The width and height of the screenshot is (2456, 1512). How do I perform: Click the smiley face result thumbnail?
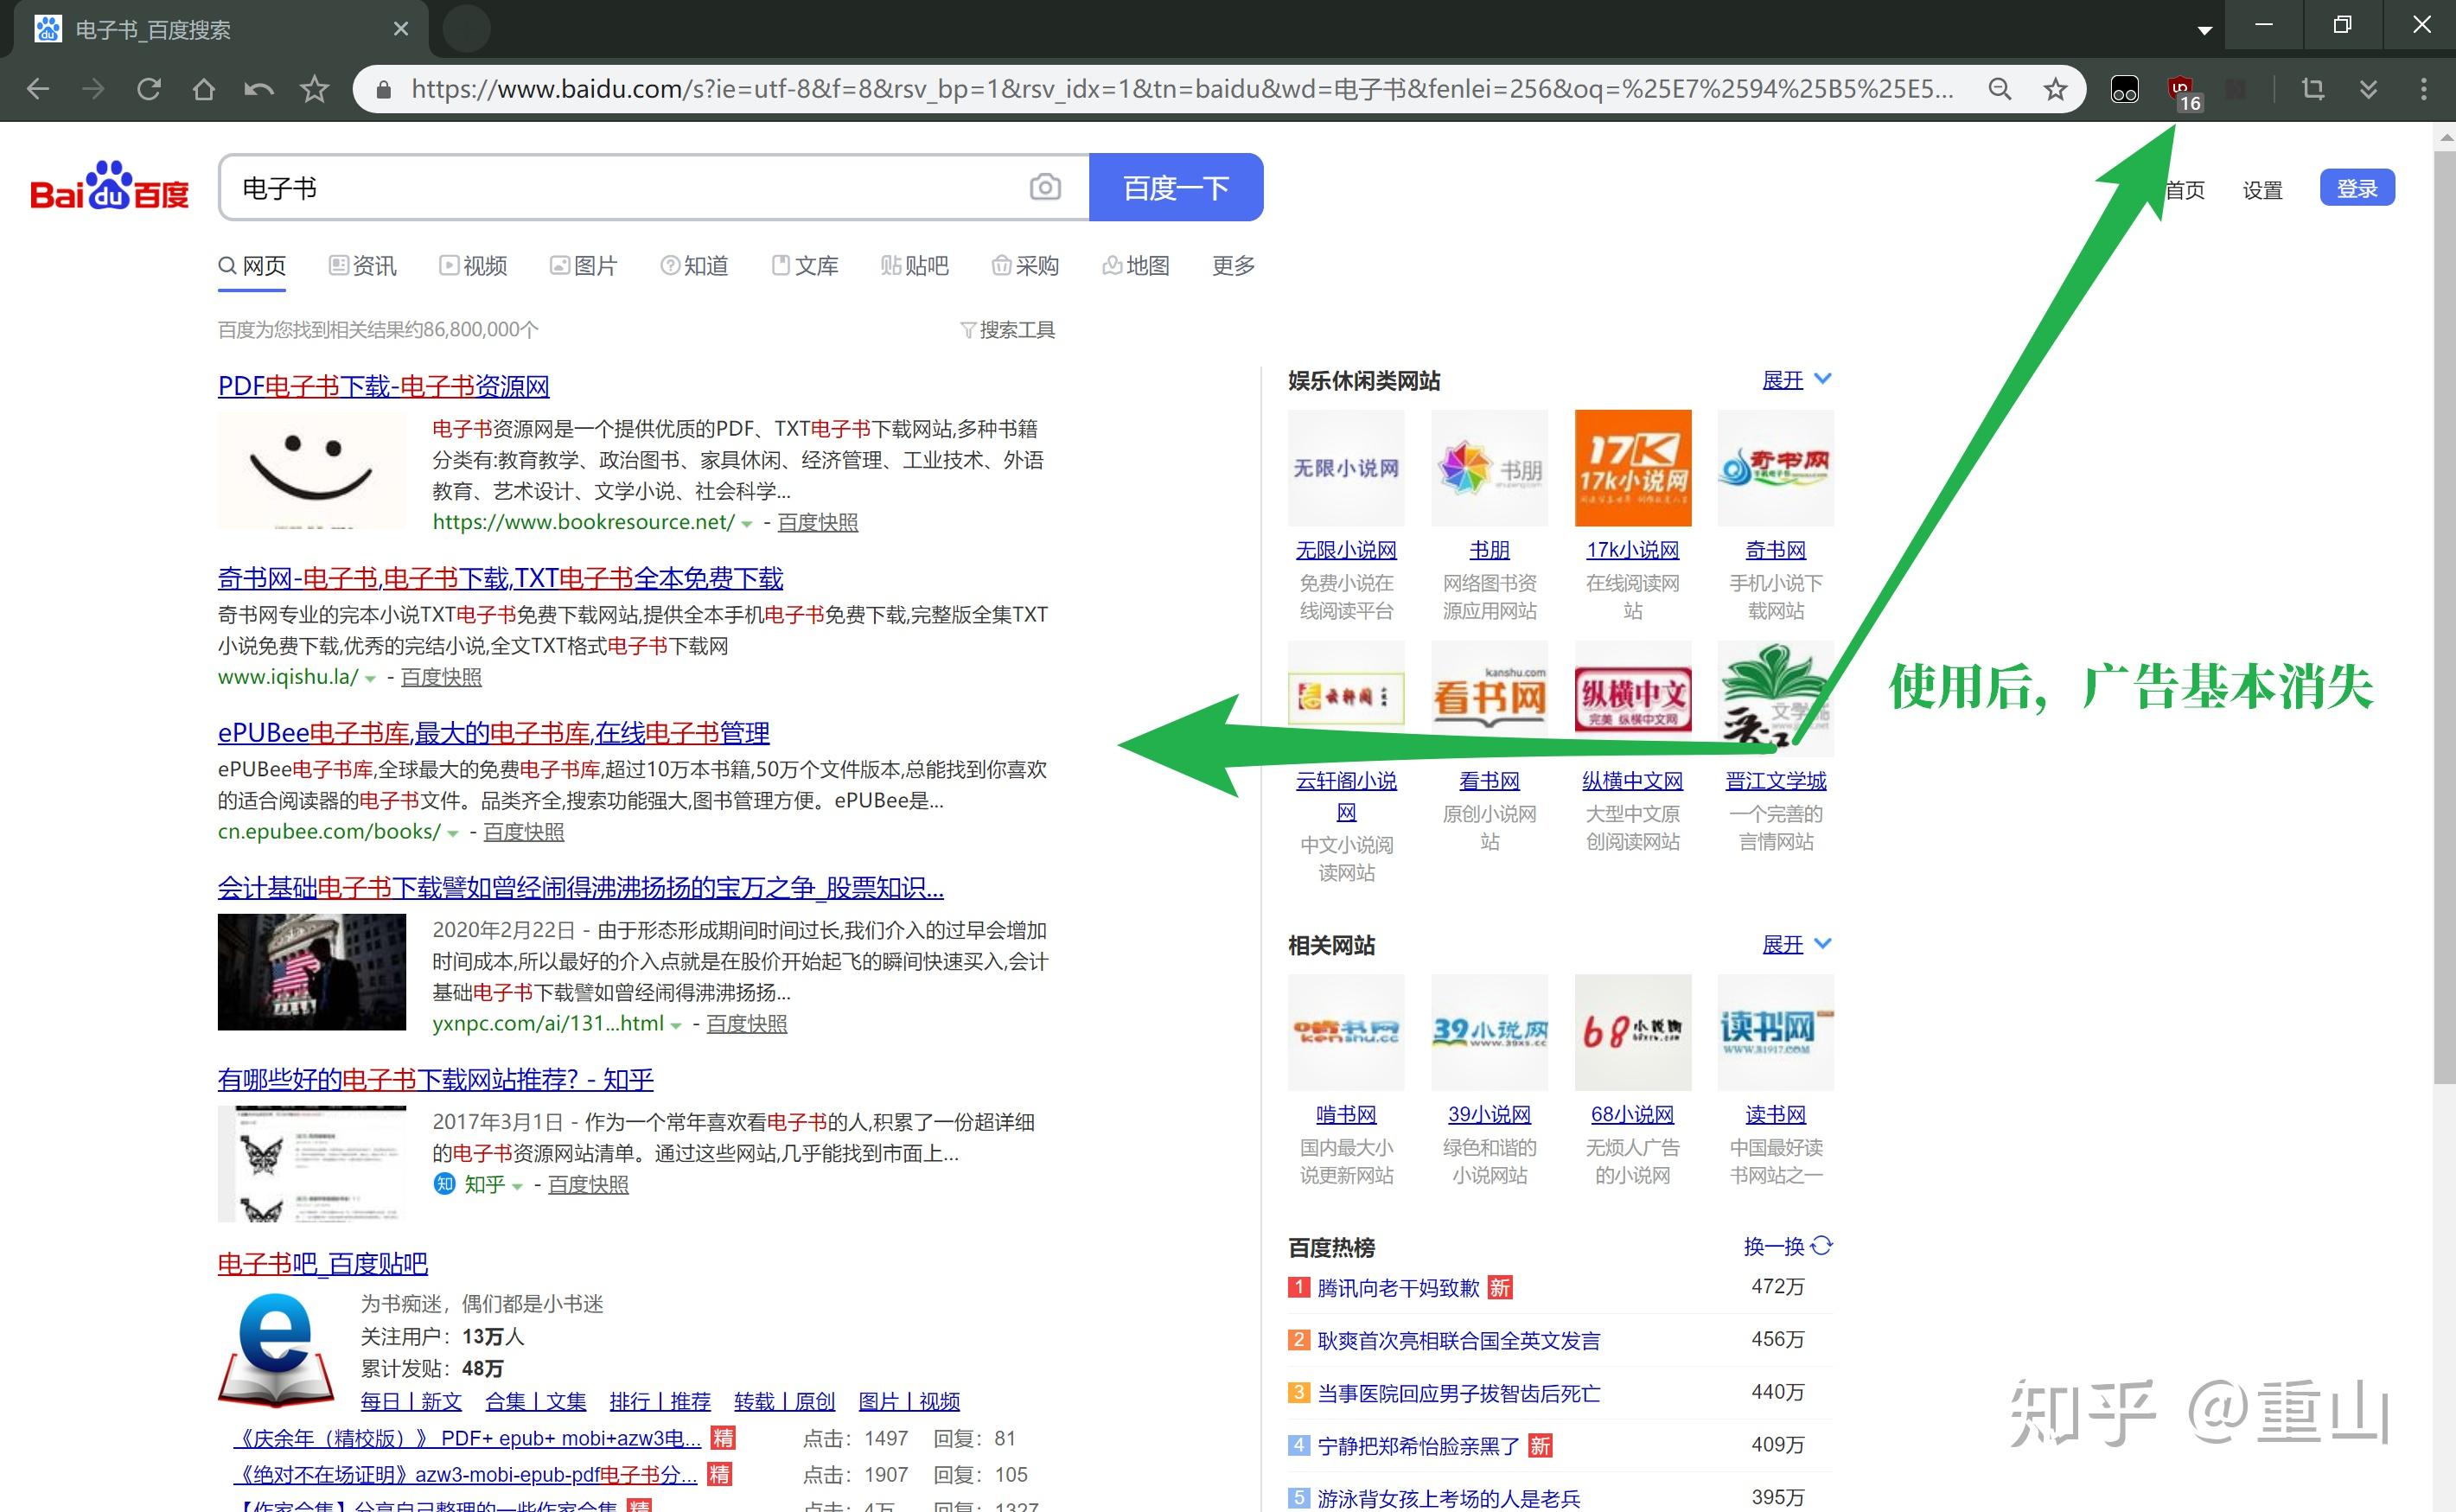click(x=312, y=471)
